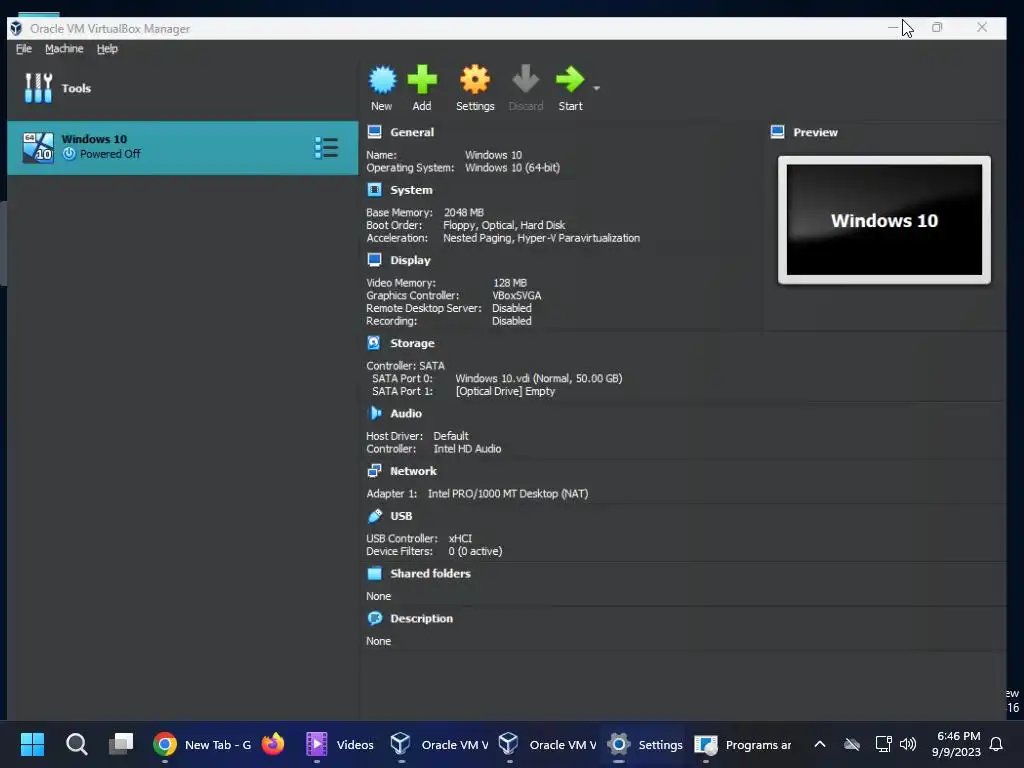Open the Storage section heading link
This screenshot has height=768, width=1024.
tap(412, 343)
